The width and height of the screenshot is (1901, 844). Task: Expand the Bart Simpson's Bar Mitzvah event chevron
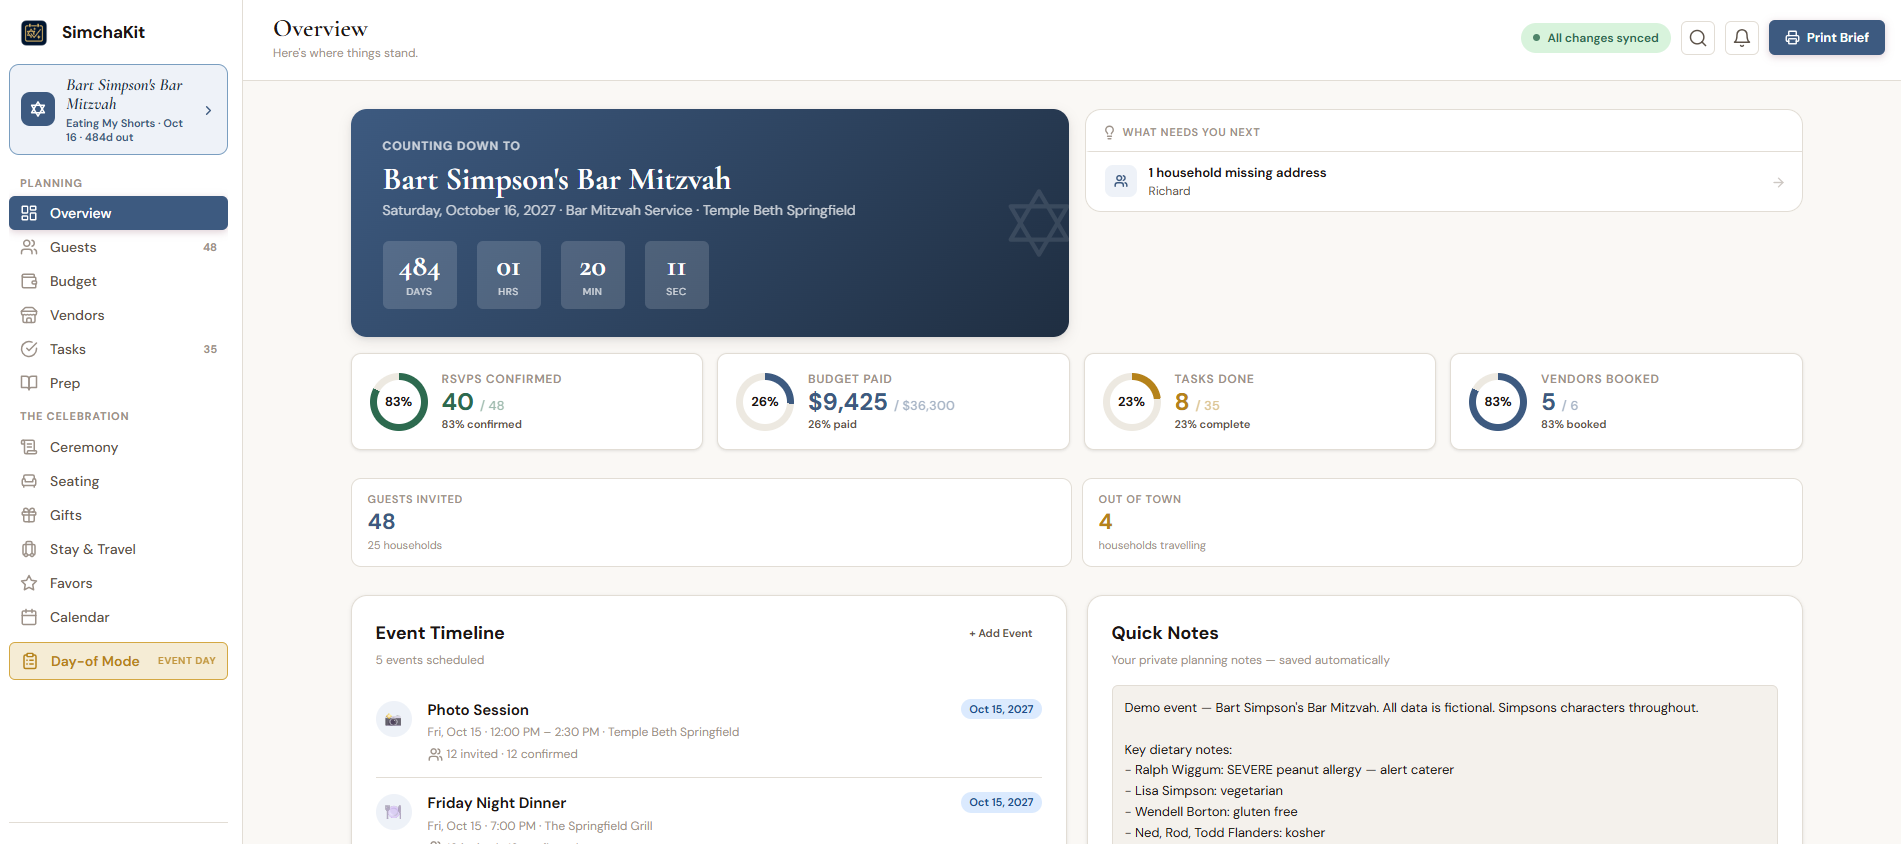(208, 110)
